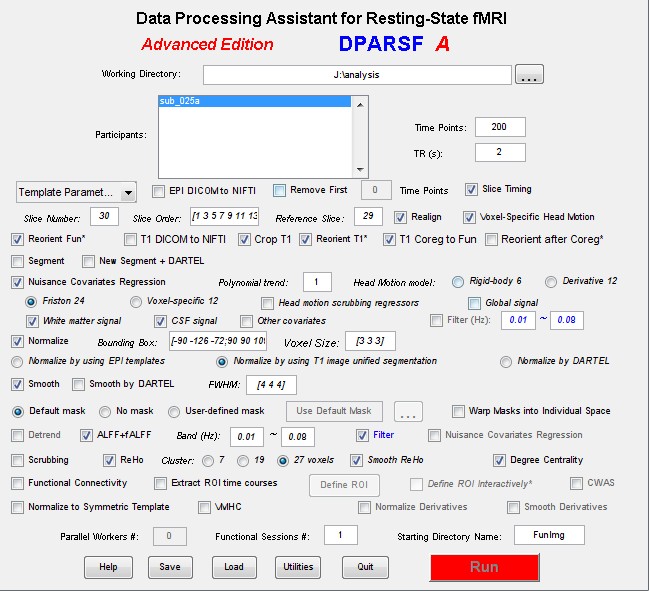Enable Reorient after Coreg* checkbox

(x=491, y=239)
